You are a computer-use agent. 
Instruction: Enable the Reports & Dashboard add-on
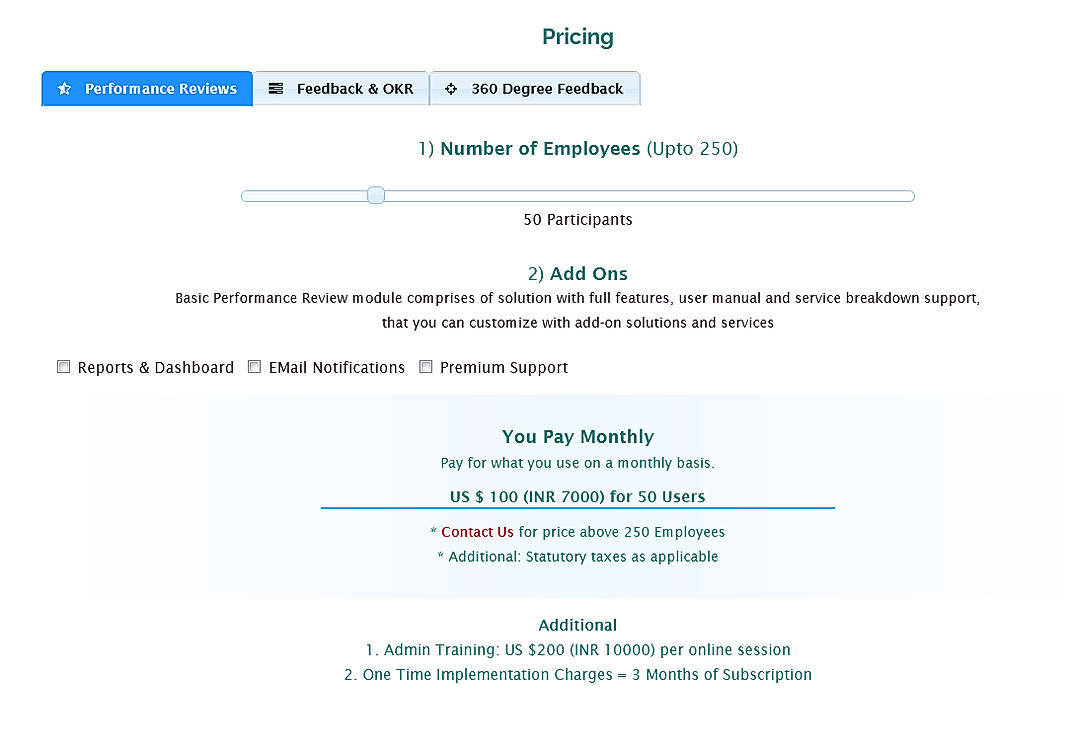pos(63,366)
